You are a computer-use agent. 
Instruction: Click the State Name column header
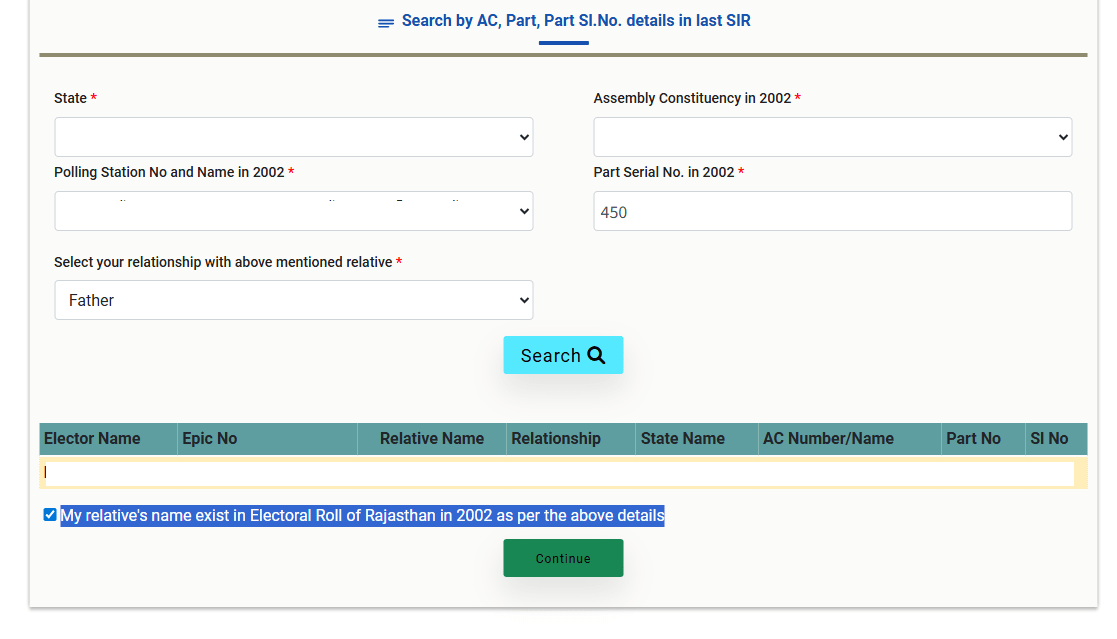pos(683,439)
